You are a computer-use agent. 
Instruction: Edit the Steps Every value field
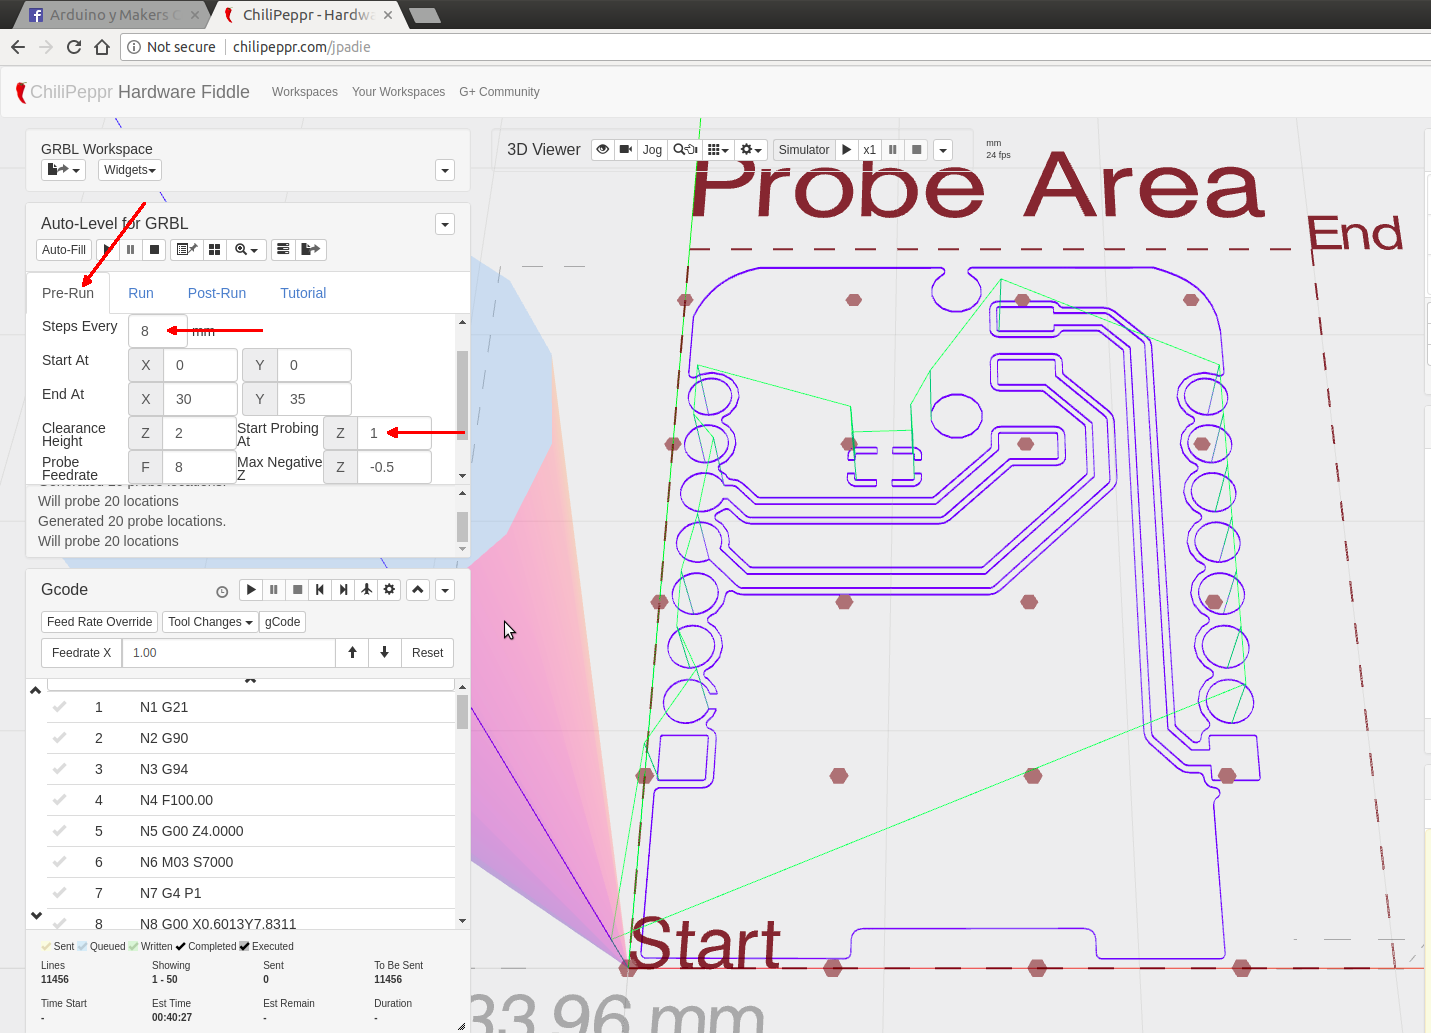[155, 330]
